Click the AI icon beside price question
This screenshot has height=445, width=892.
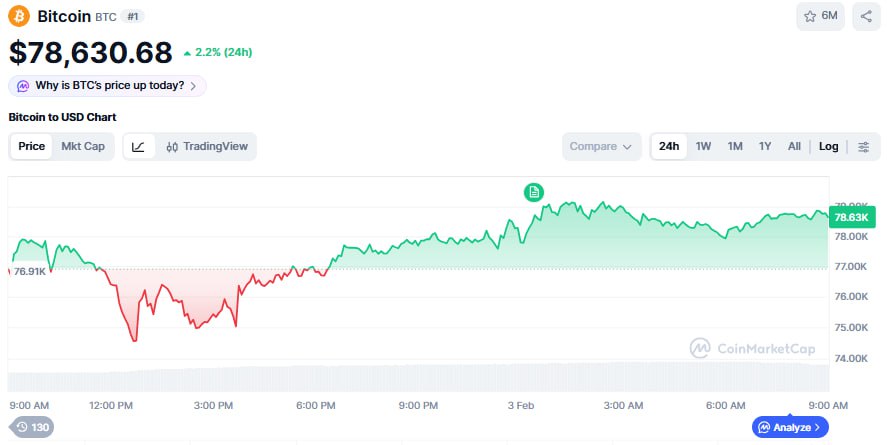click(x=22, y=86)
